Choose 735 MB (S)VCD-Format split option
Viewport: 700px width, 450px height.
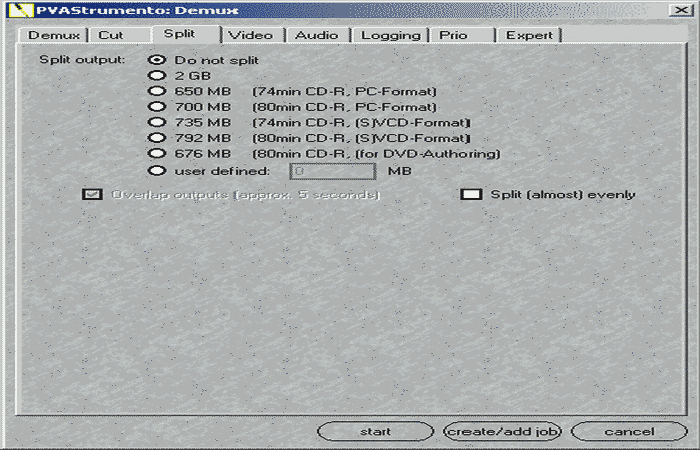pos(155,122)
